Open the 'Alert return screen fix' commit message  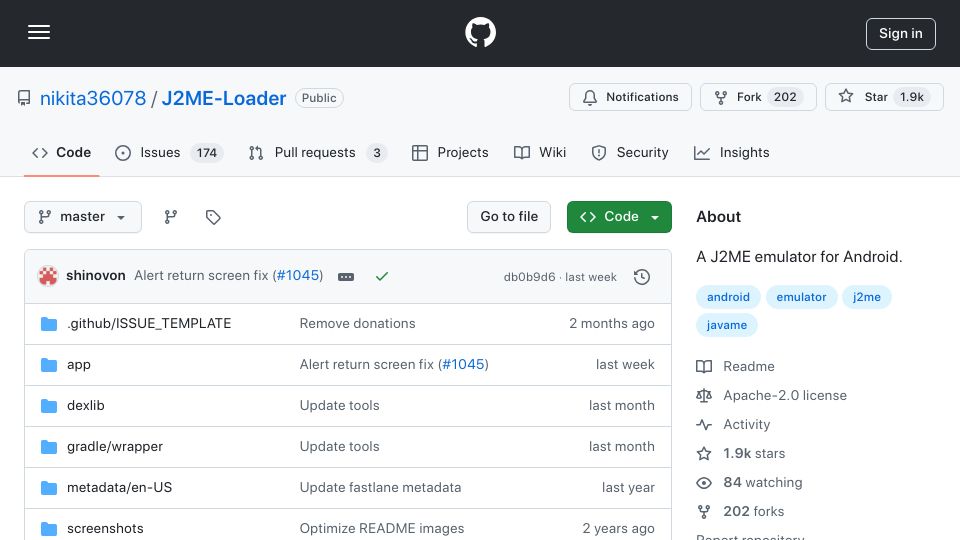[201, 276]
